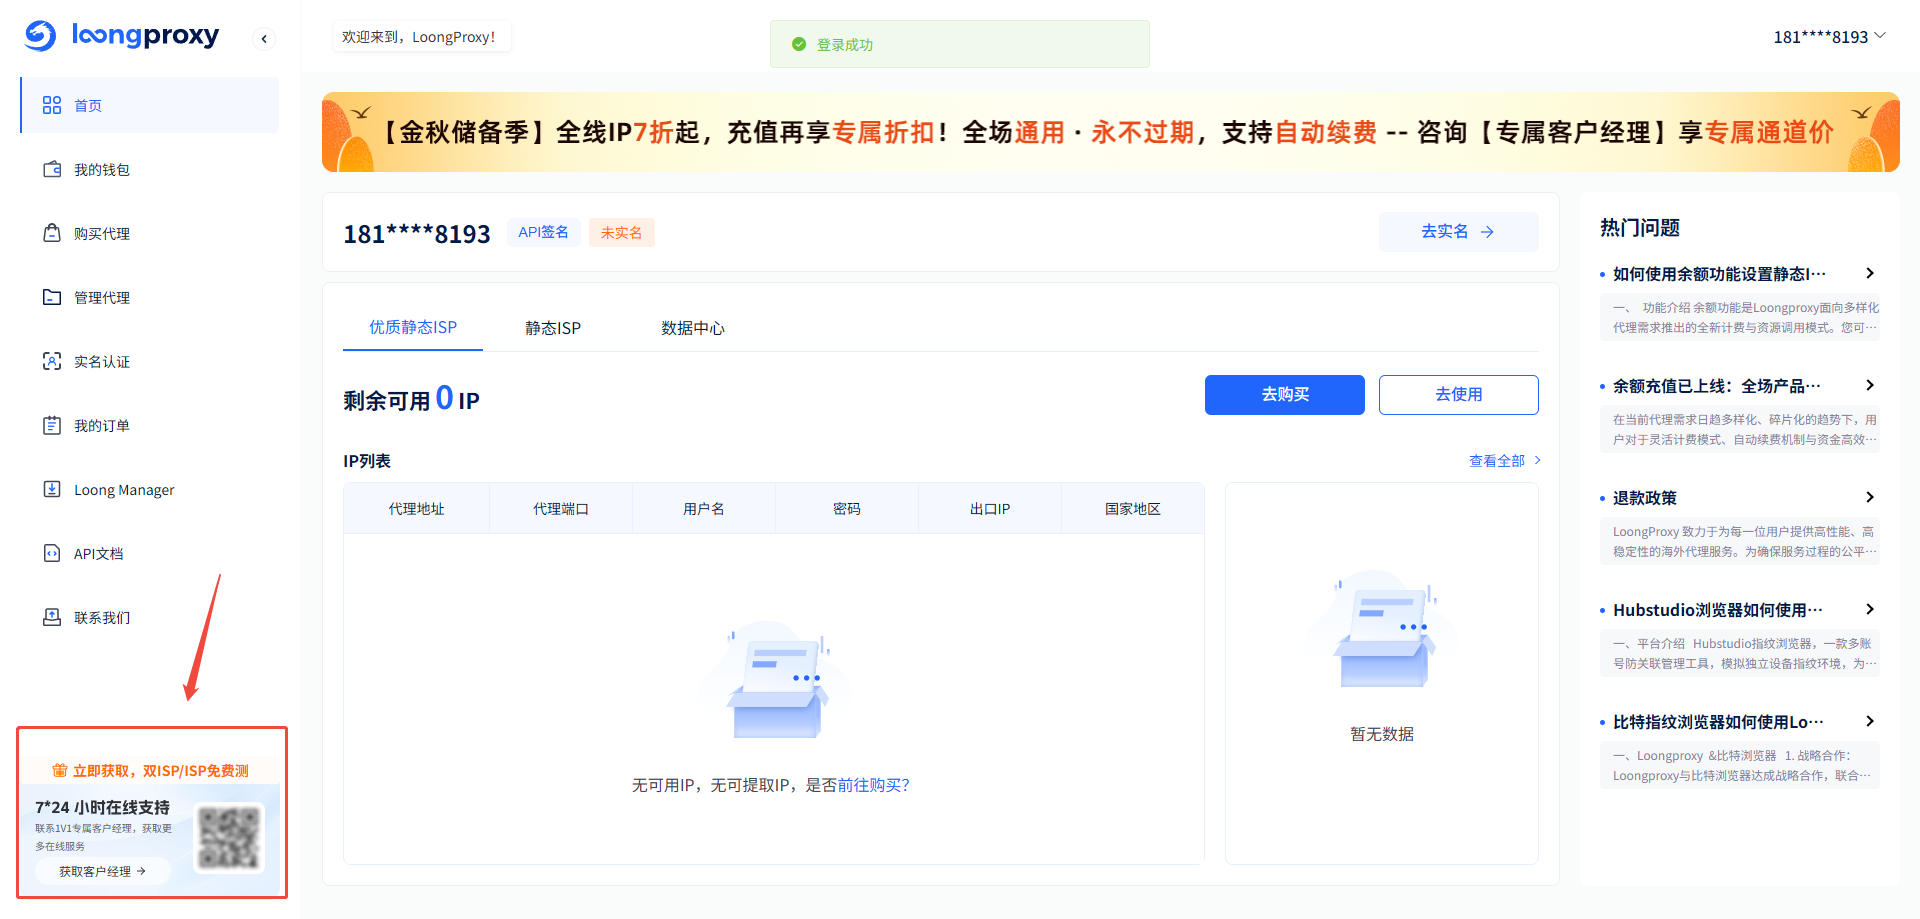Image resolution: width=1920 pixels, height=919 pixels.
Task: Click the shopping bag purchase proxy icon
Action: (x=52, y=233)
